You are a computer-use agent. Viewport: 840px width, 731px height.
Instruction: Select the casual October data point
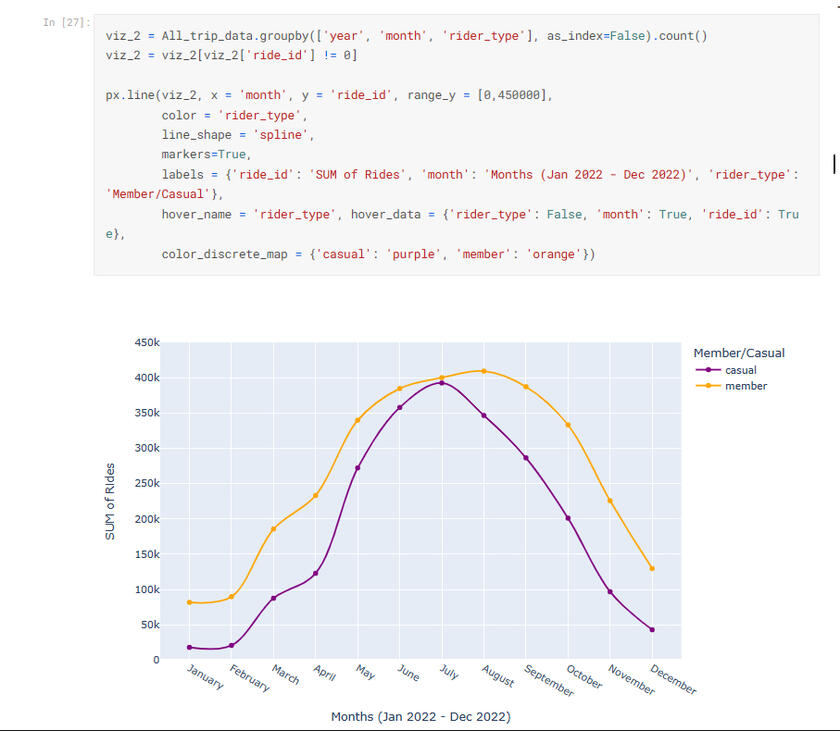pyautogui.click(x=568, y=518)
